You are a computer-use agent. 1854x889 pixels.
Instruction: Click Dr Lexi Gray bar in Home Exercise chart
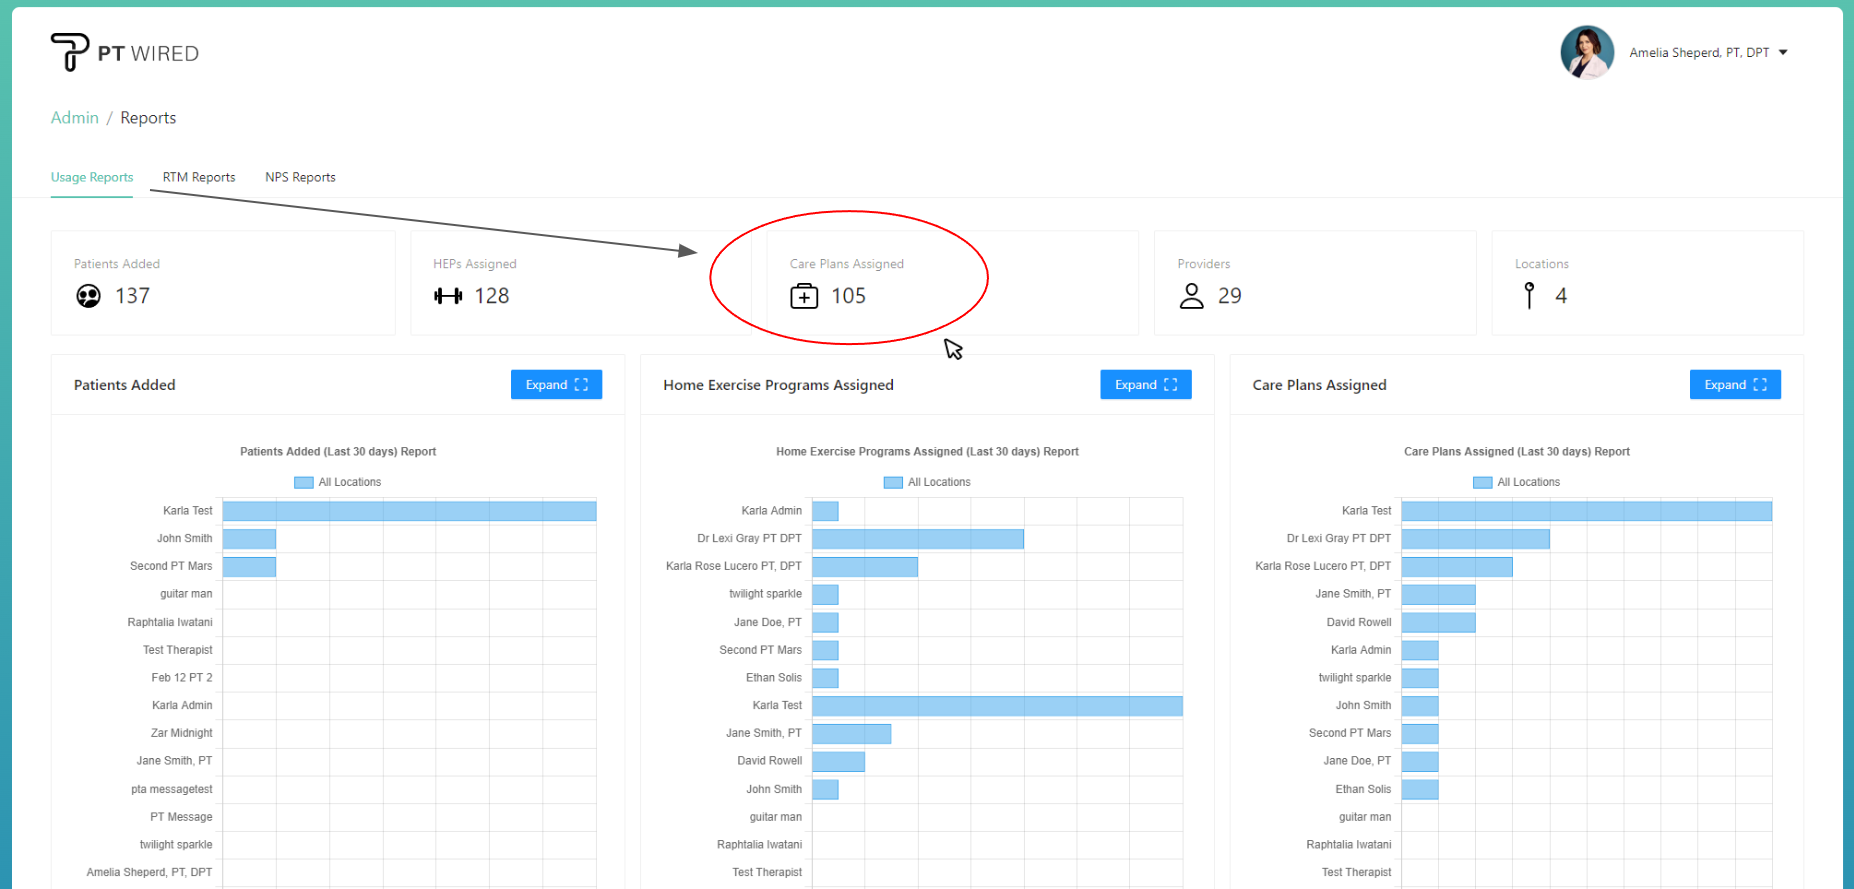[917, 539]
